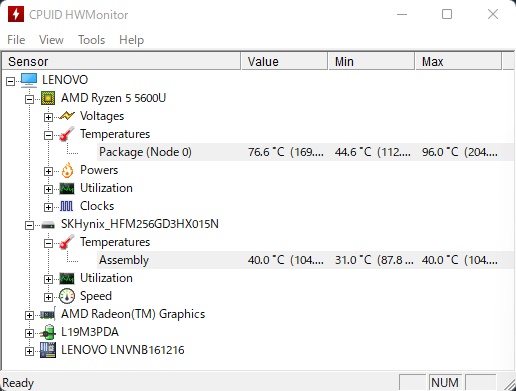The height and width of the screenshot is (391, 516).
Task: Click the CPU Clocks waveform icon
Action: point(67,206)
